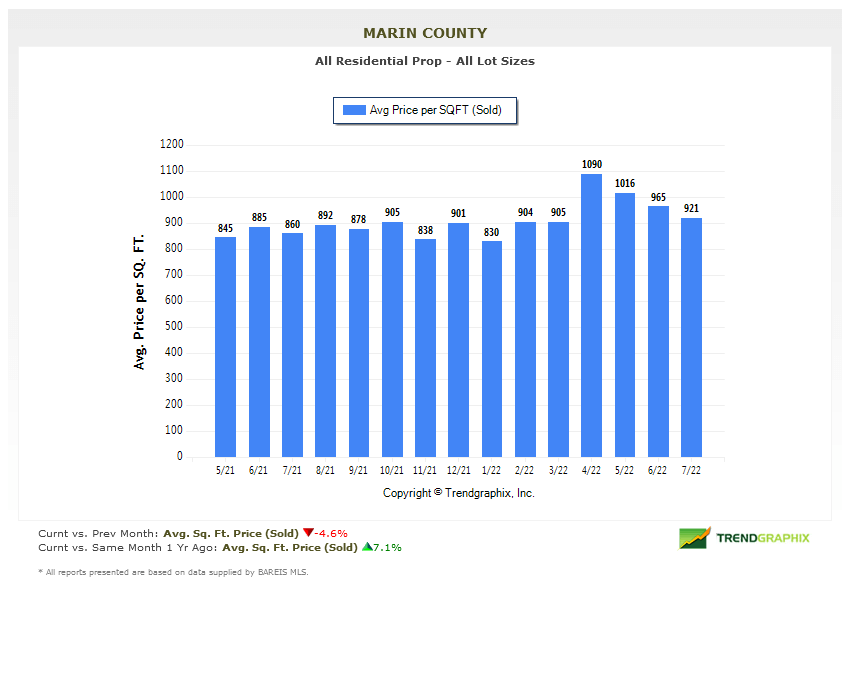
Task: Click the Copyright Trendgraphix, Inc. text
Action: 459,493
